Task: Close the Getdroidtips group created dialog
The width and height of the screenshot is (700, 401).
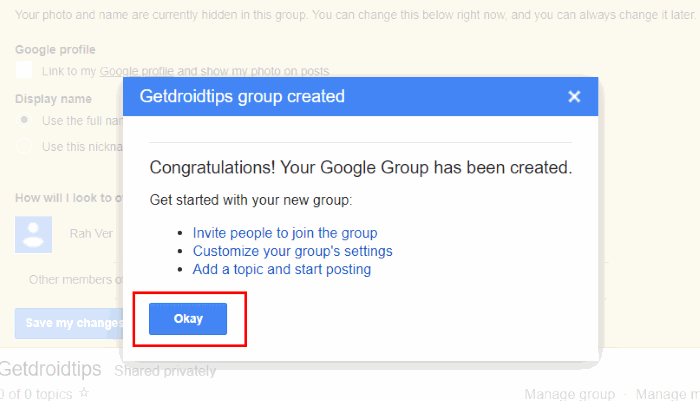Action: 574,96
